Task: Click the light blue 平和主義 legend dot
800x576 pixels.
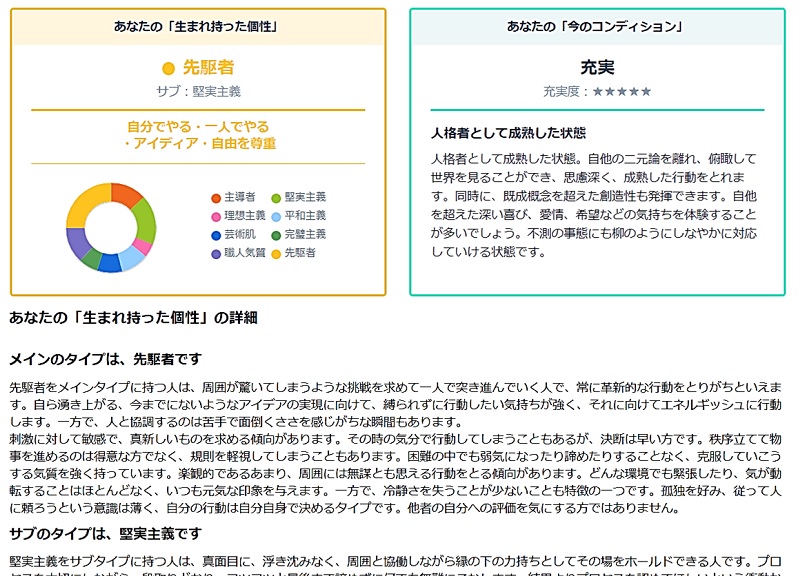Action: point(276,216)
